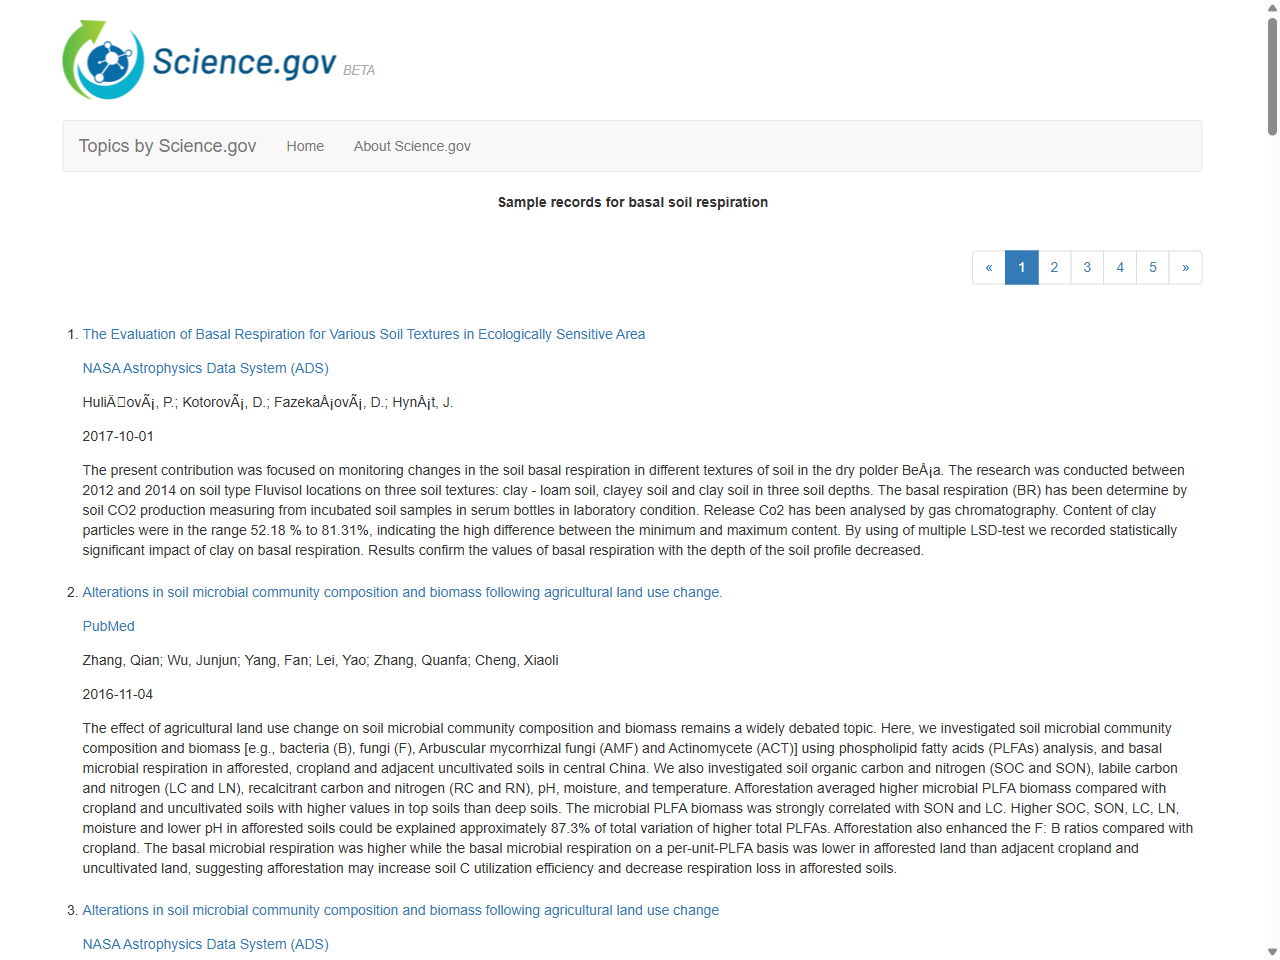Open the NASA ADS link under the third record

[205, 944]
